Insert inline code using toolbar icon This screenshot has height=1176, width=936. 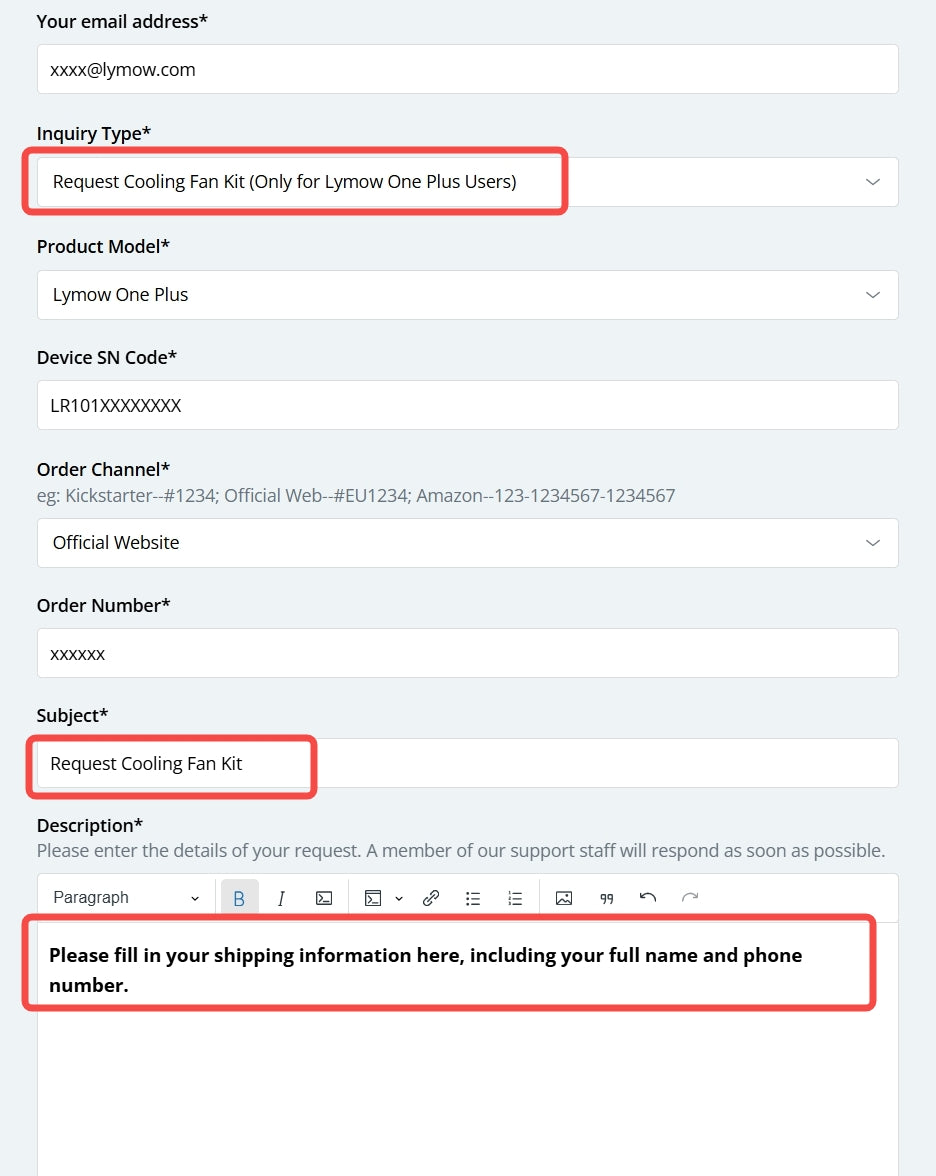click(x=324, y=898)
